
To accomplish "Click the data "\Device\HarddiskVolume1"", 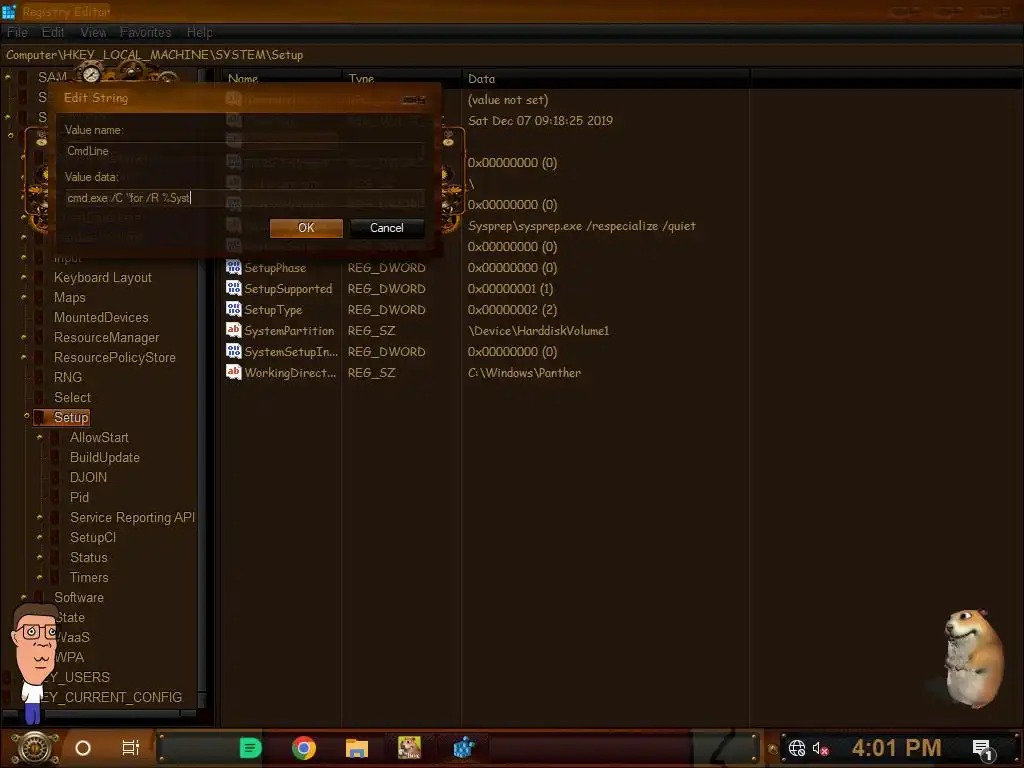I will point(538,330).
